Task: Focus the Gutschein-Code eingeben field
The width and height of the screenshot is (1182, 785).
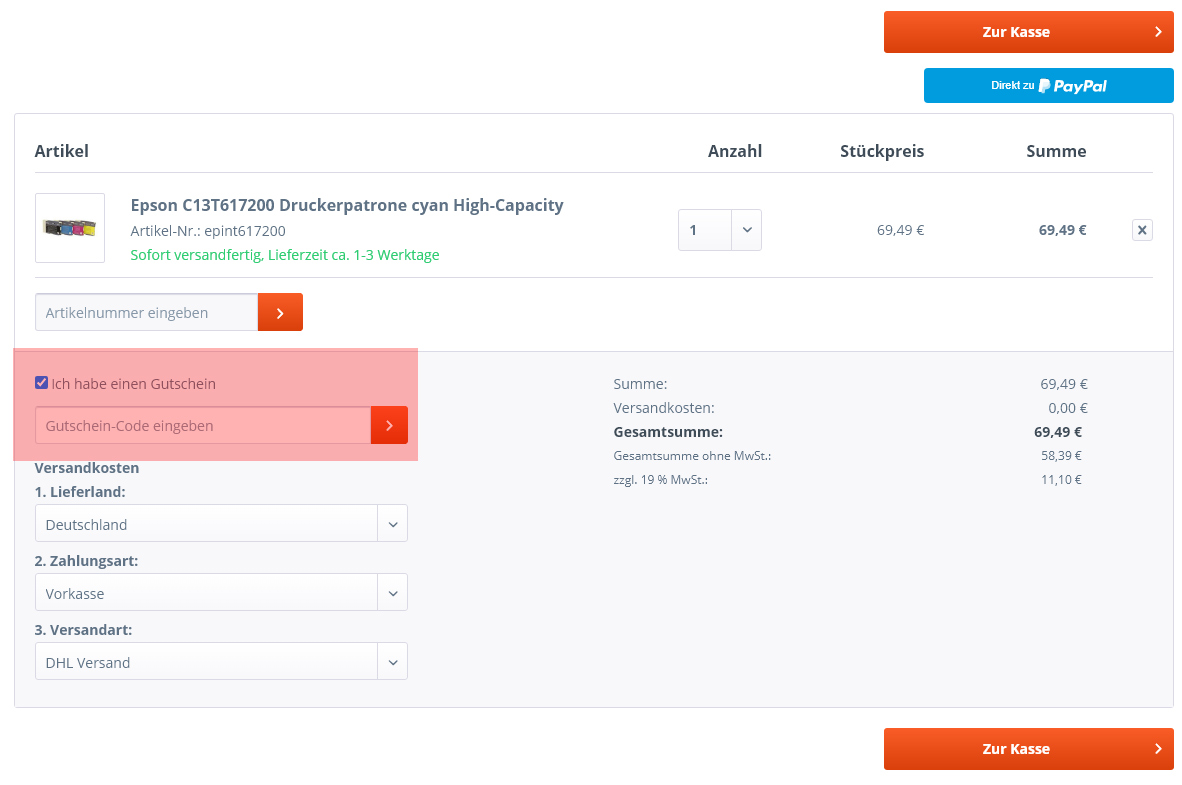Action: click(x=203, y=425)
